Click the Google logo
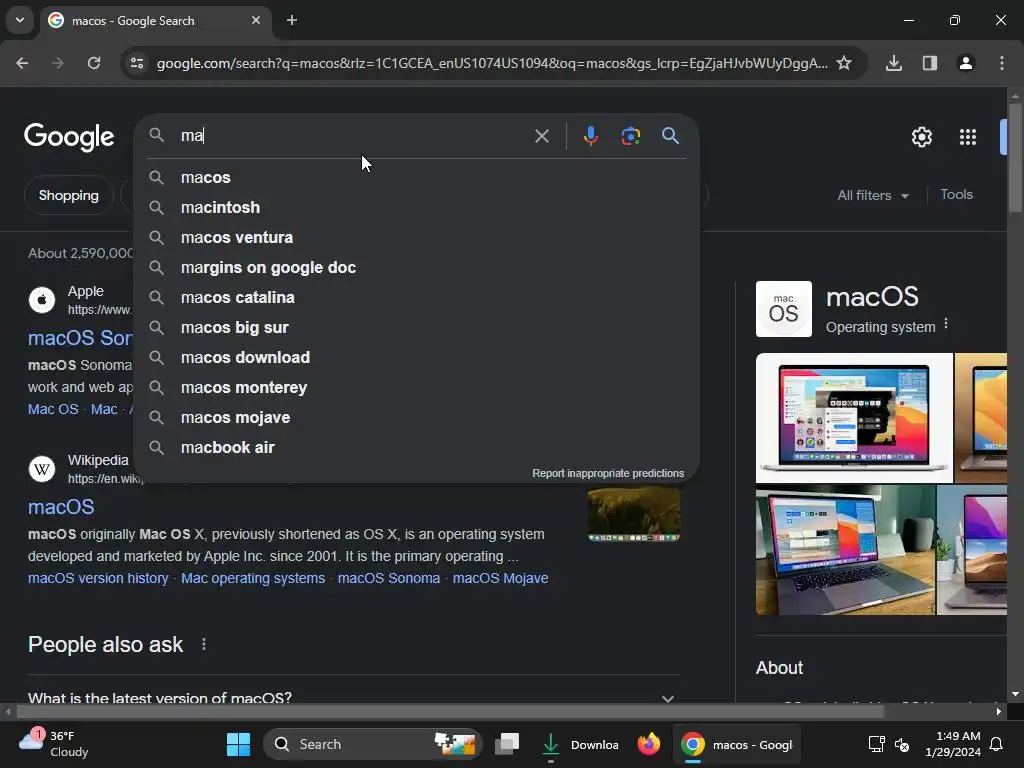1024x768 pixels. (69, 137)
